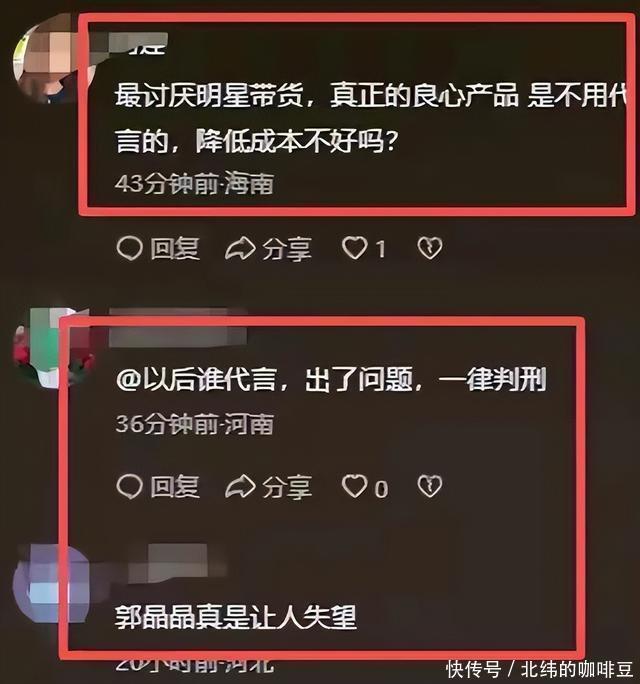This screenshot has width=640, height=684.
Task: Tap 回复 text under the 36分钟前 comment
Action: pos(175,486)
